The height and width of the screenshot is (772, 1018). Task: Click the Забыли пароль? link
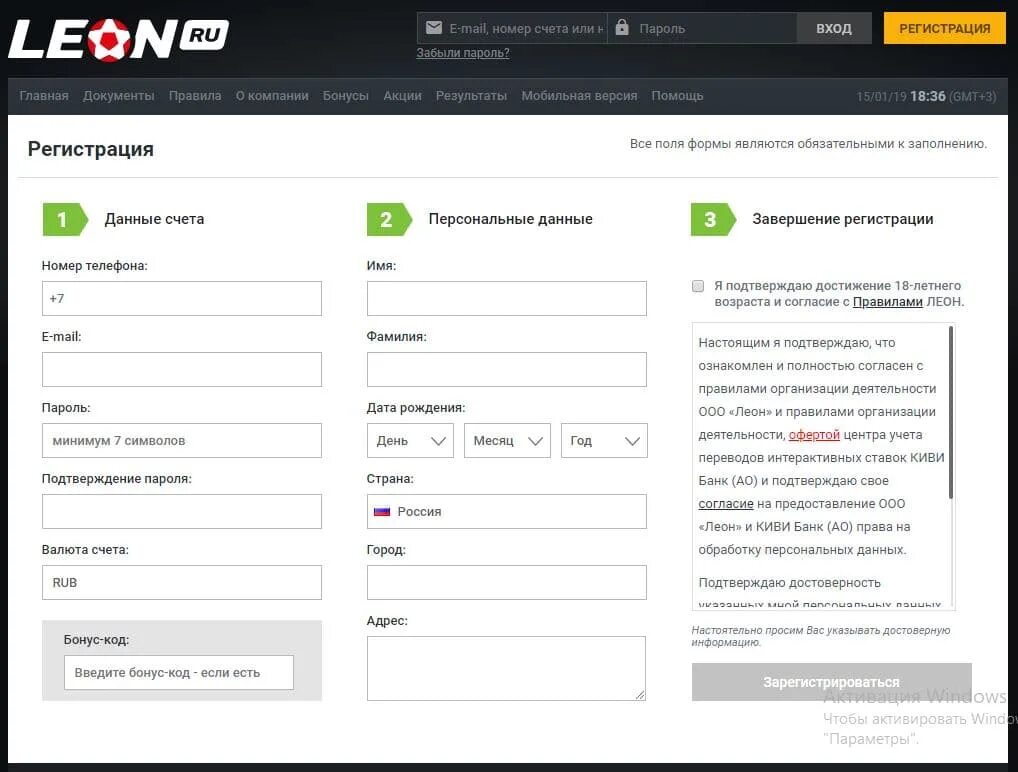[x=463, y=53]
